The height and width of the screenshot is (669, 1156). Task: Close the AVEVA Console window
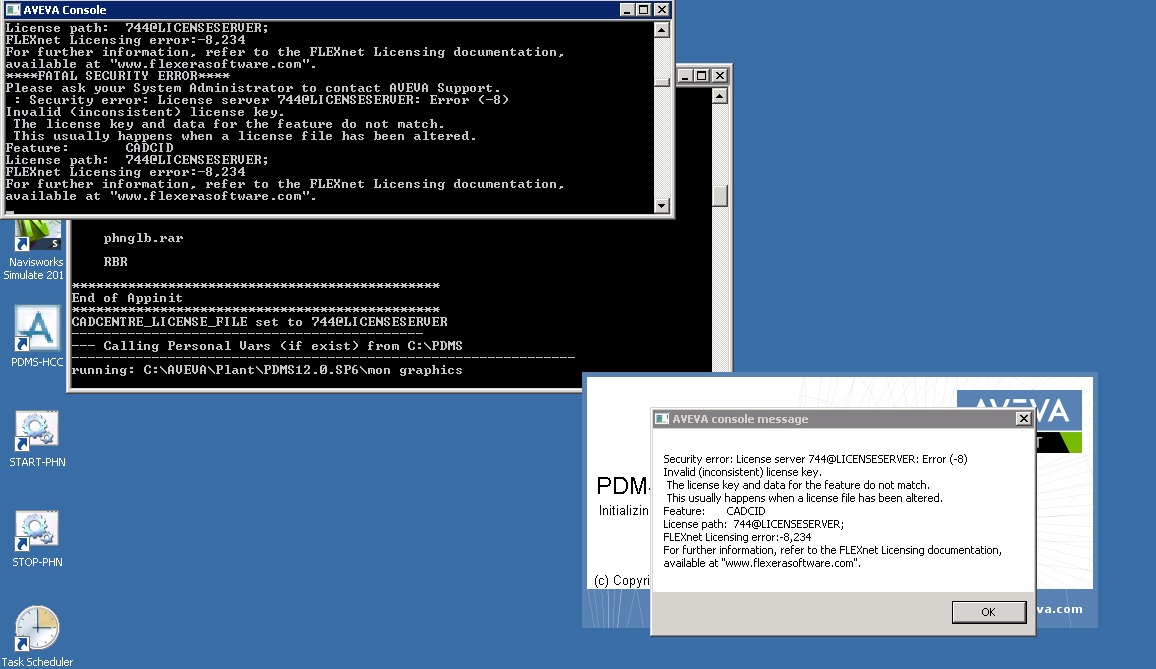661,10
